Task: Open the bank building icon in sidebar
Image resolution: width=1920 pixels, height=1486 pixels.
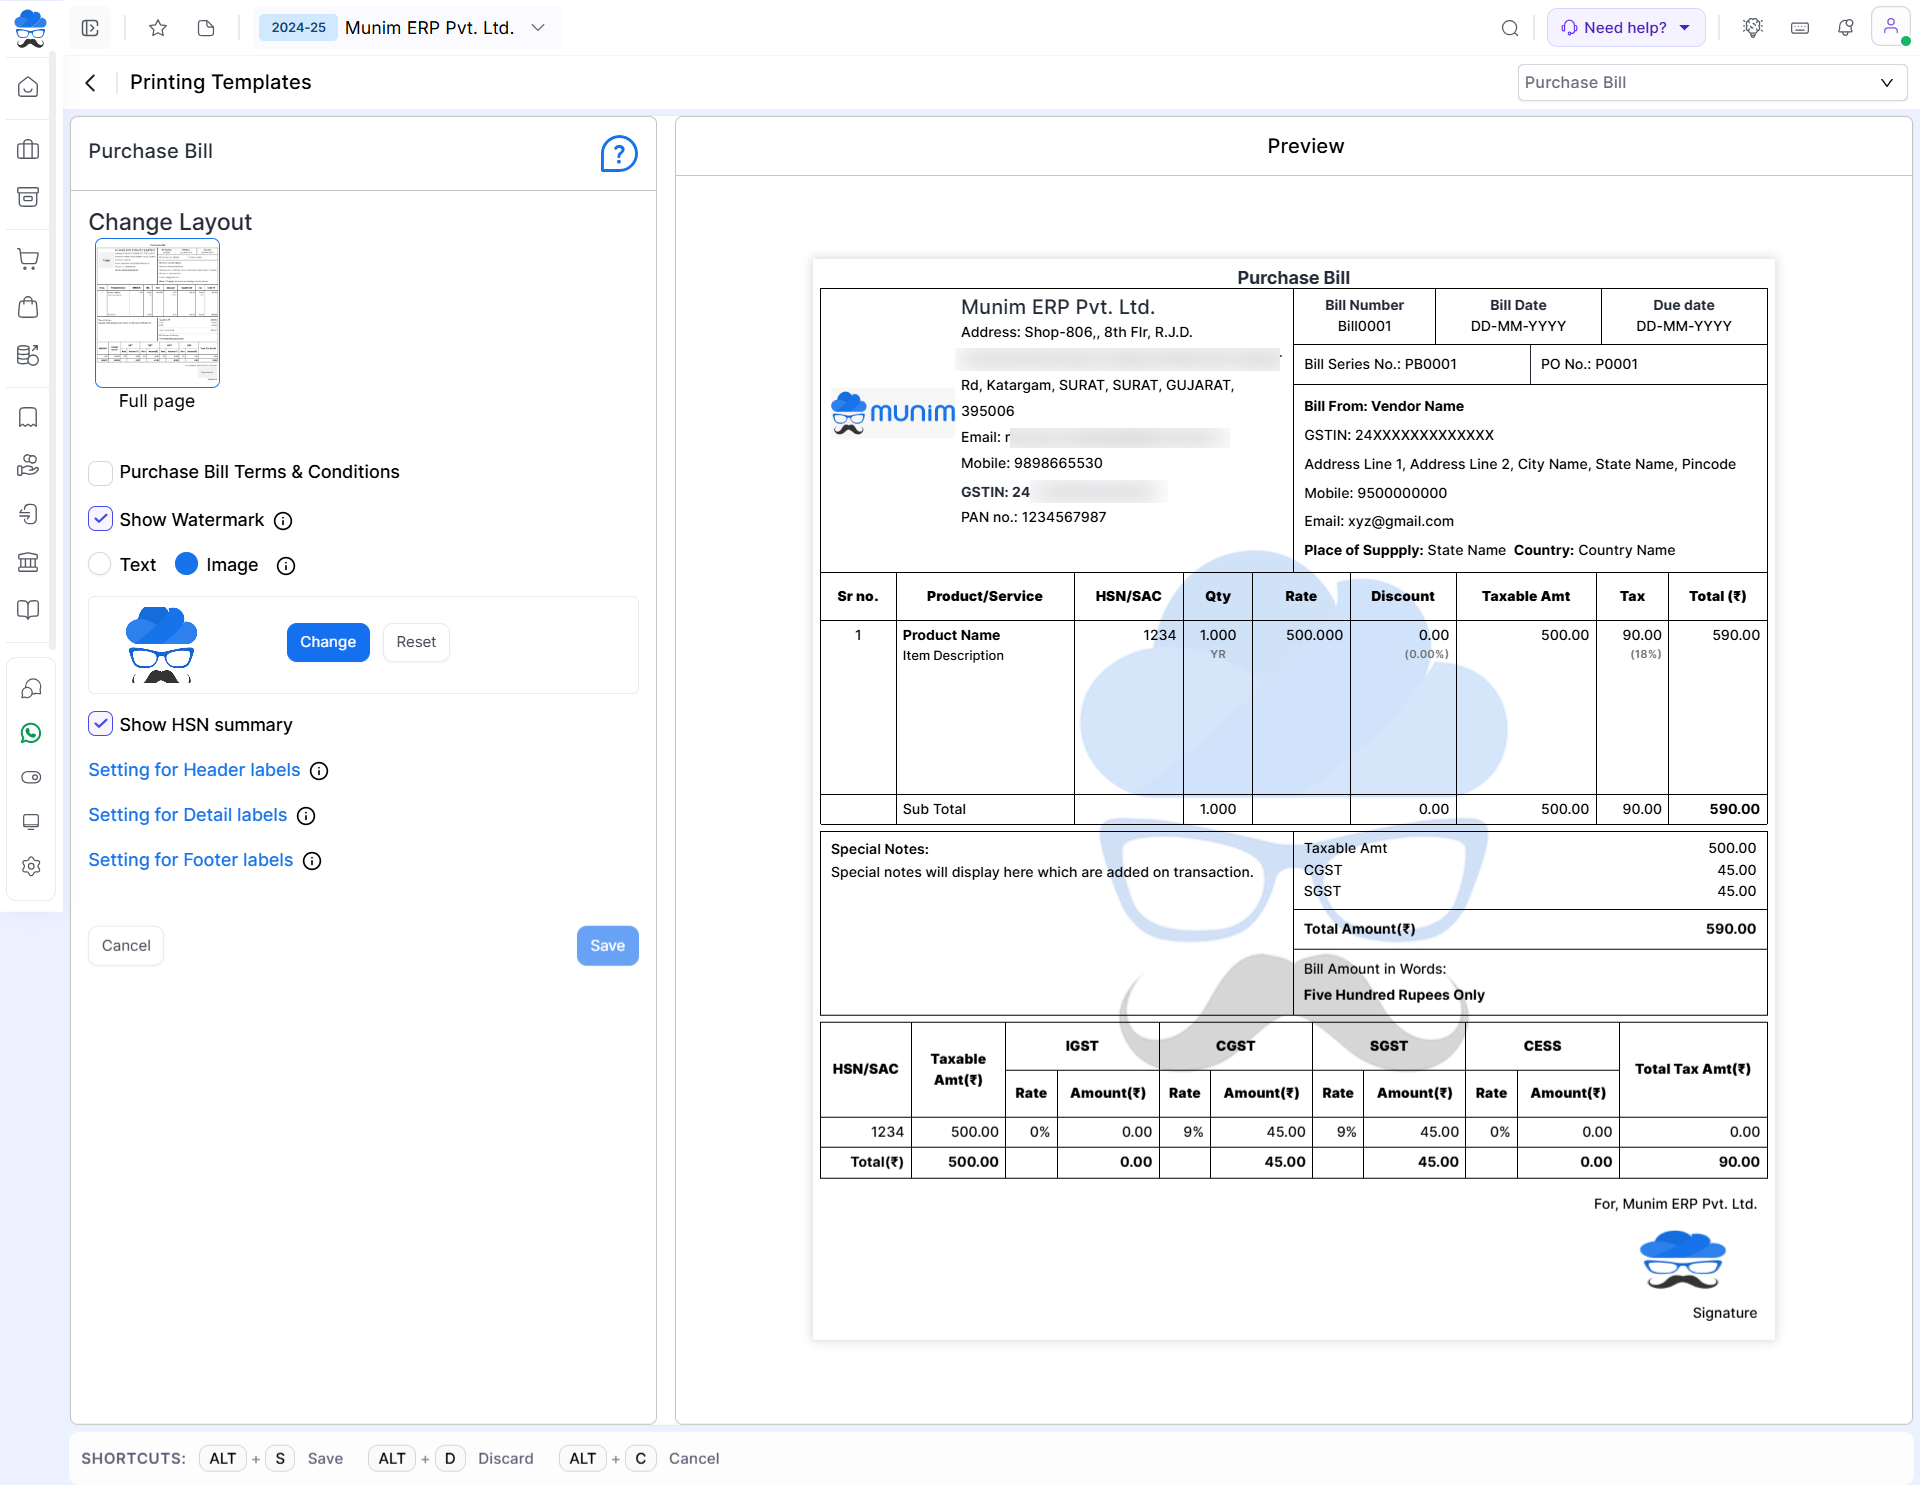Action: pos(29,562)
